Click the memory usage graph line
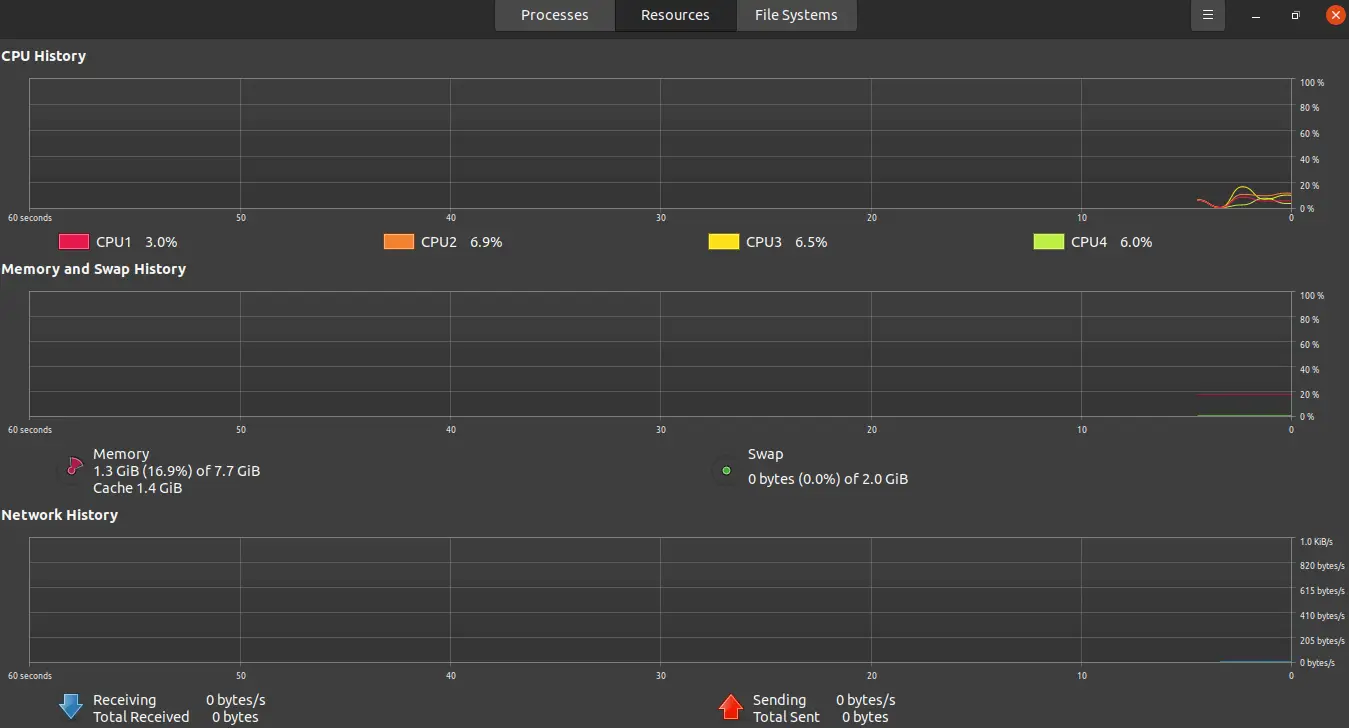1349x728 pixels. coord(1244,394)
